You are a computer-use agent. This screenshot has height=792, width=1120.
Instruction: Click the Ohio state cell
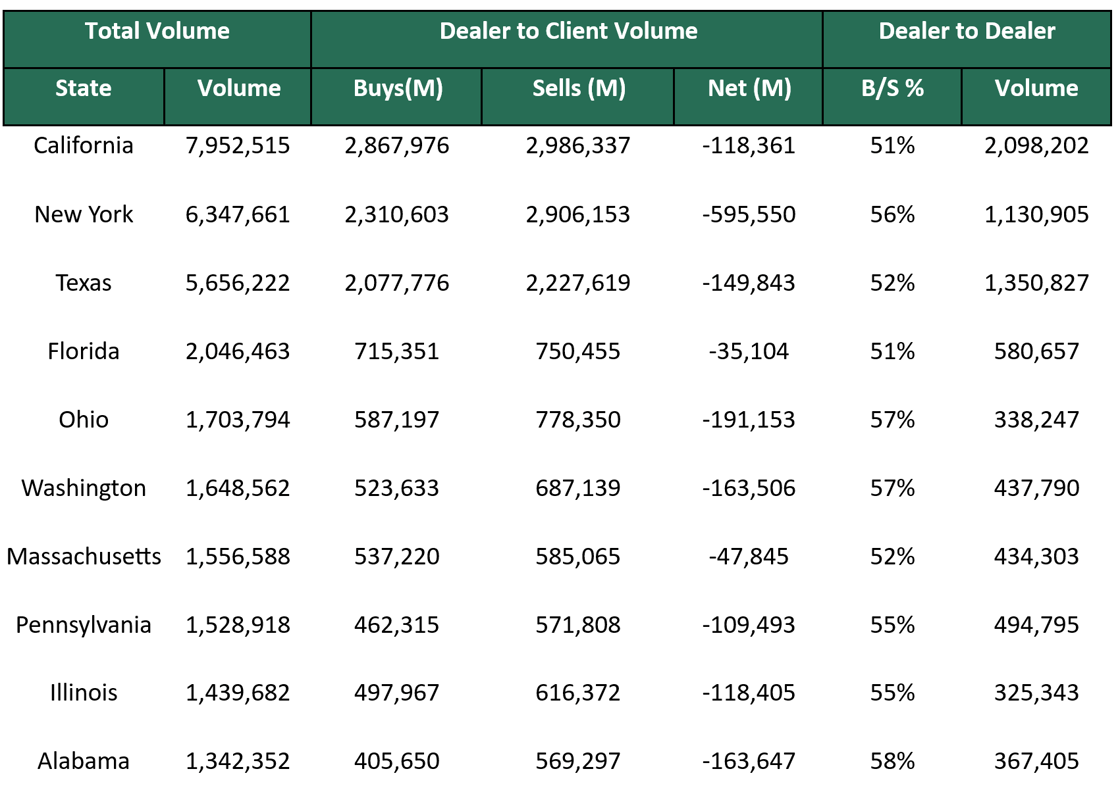click(84, 419)
